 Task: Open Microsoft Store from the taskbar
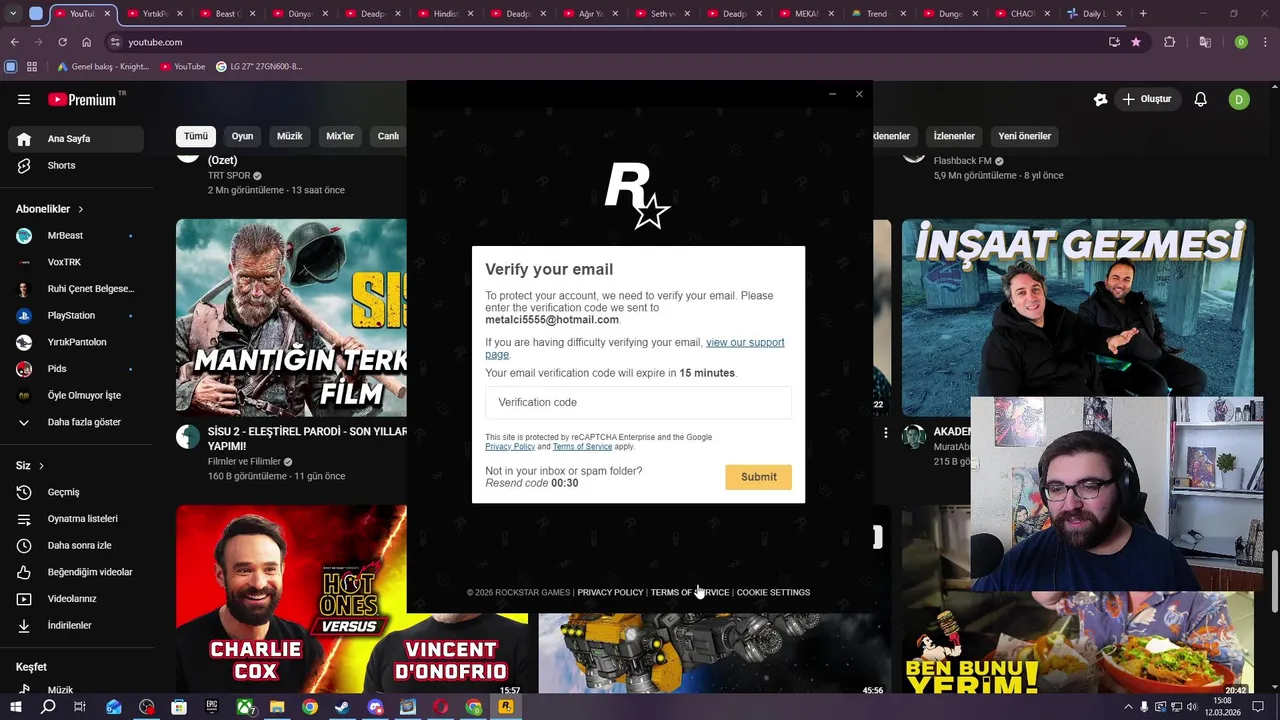pyautogui.click(x=179, y=707)
